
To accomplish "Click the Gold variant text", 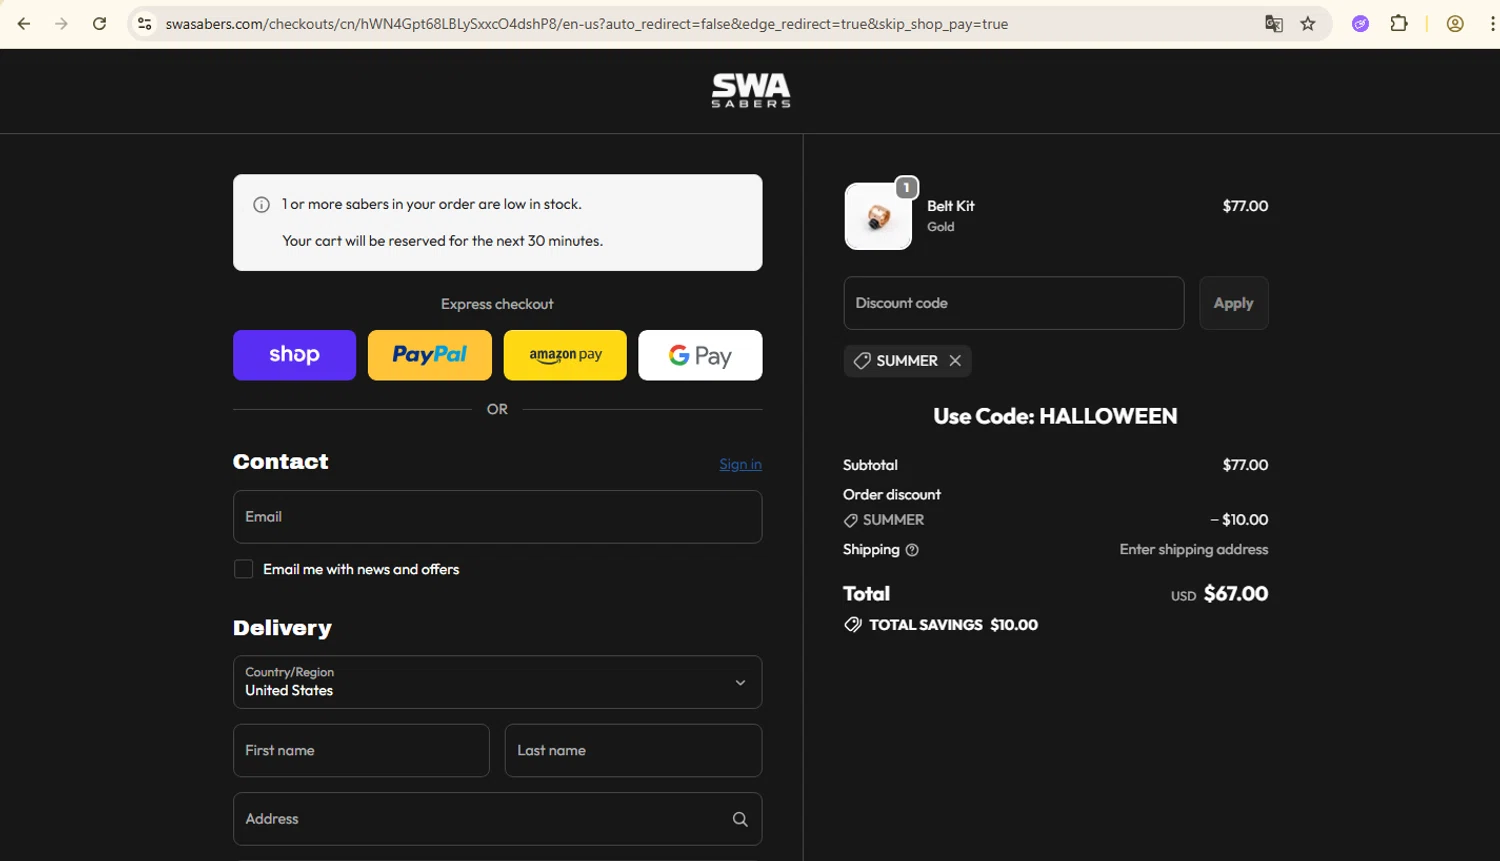I will 940,227.
